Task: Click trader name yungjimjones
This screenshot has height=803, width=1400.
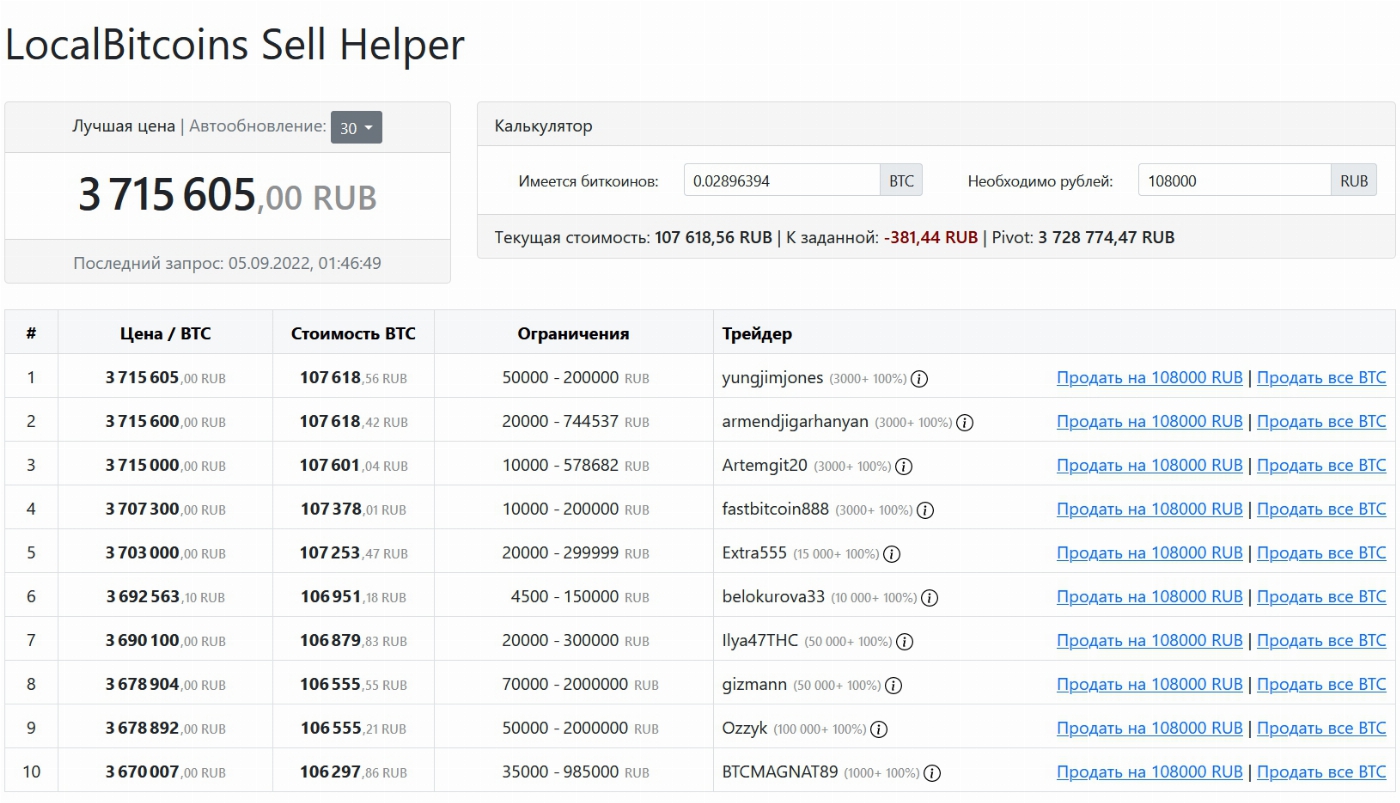Action: coord(773,378)
